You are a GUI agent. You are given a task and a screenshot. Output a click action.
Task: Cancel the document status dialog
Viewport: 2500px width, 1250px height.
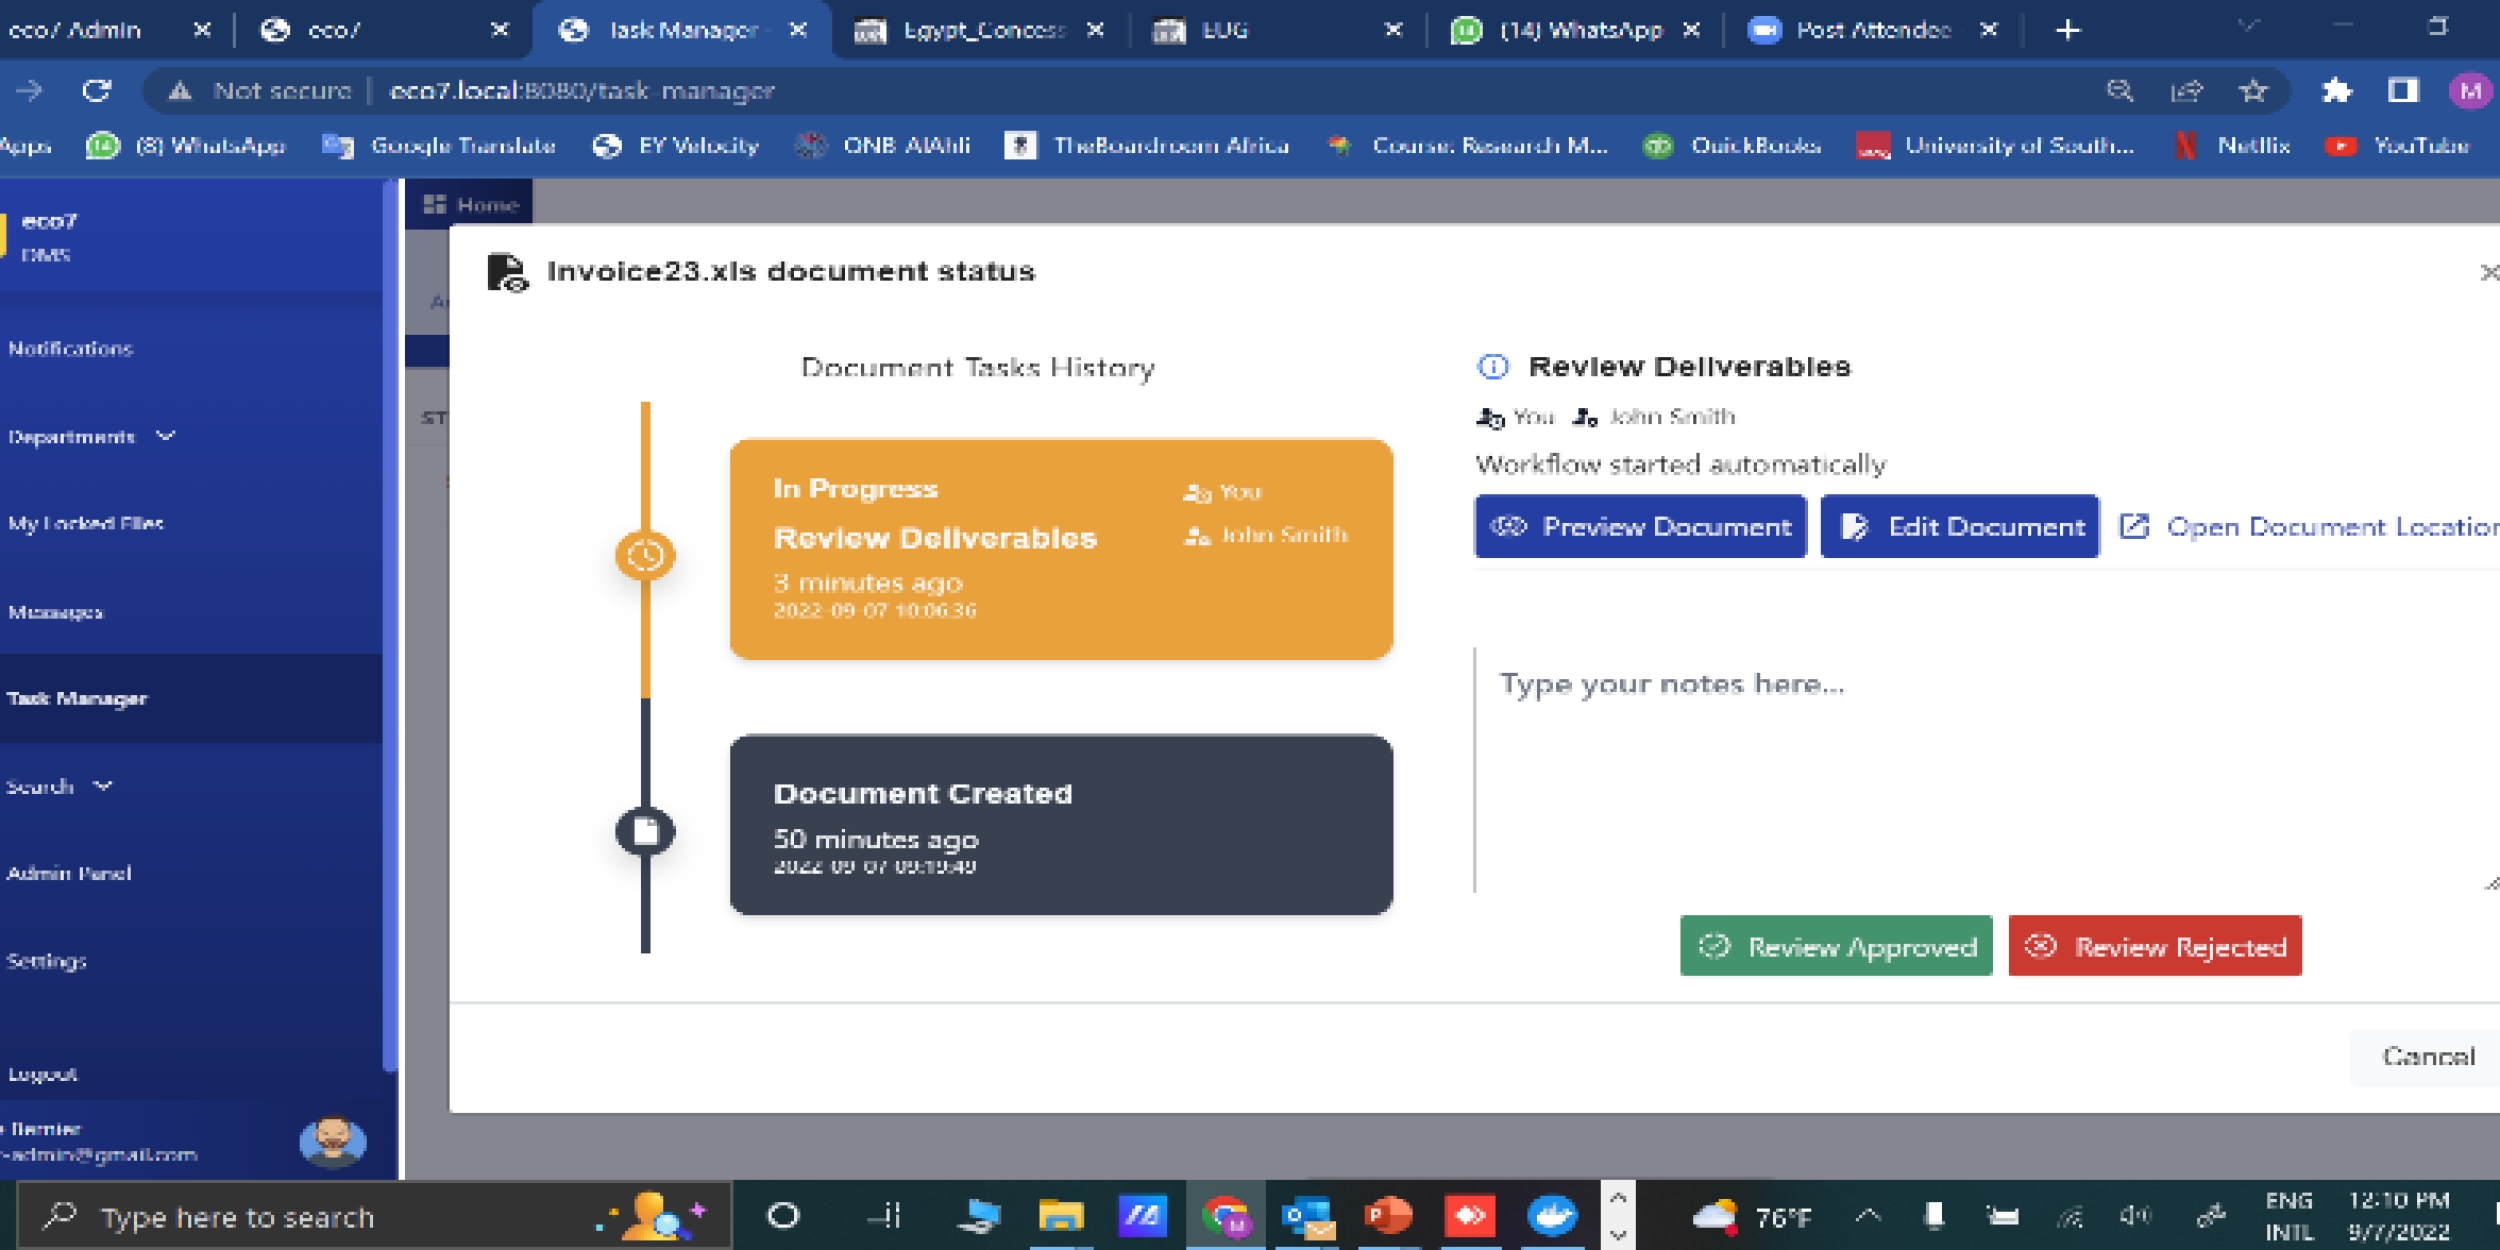pos(2428,1056)
